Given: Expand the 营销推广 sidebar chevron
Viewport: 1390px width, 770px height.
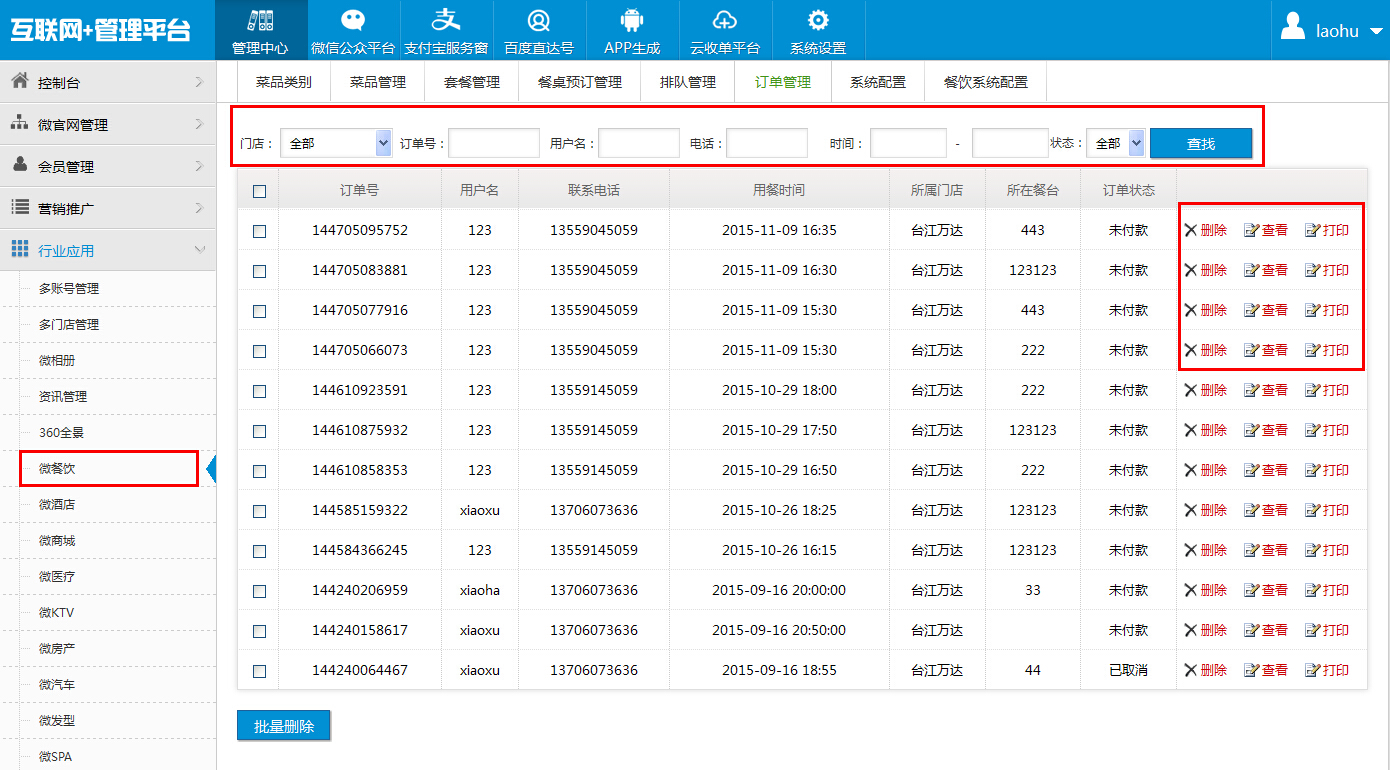Looking at the screenshot, I should click(x=200, y=208).
